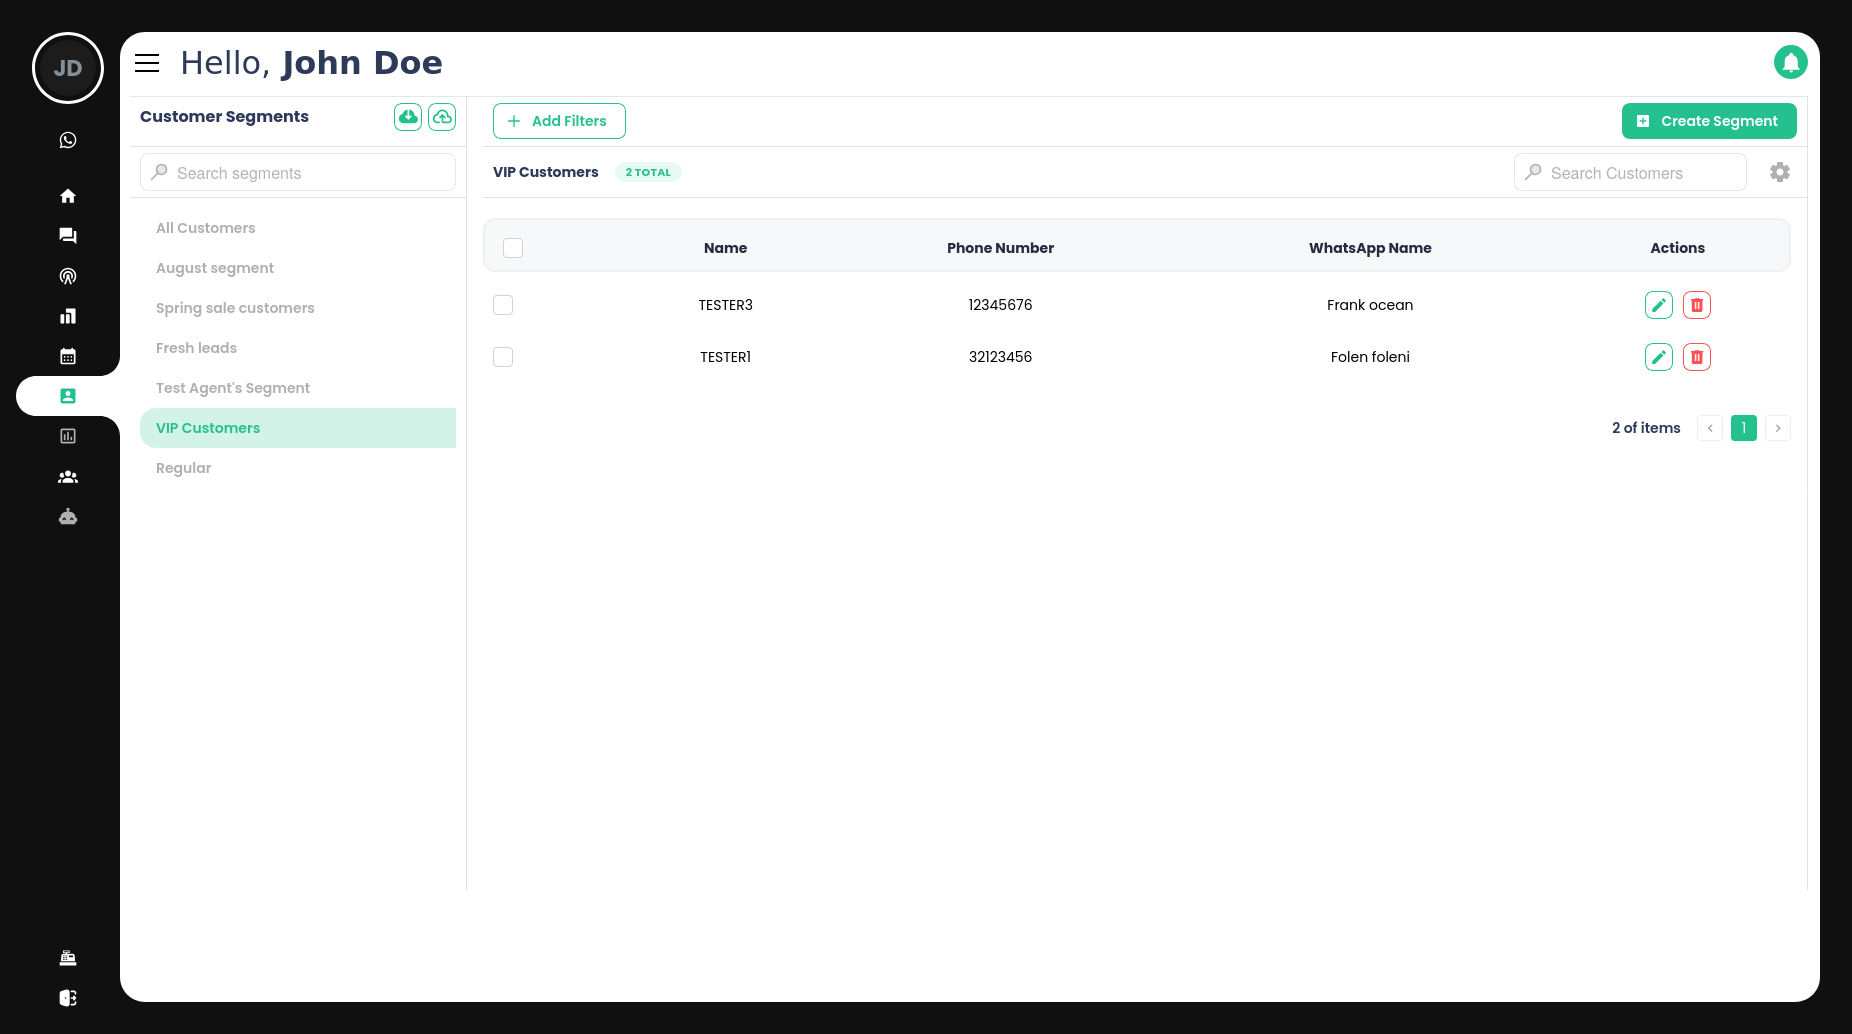Select the Home icon in the sidebar
1852x1034 pixels.
[x=67, y=195]
